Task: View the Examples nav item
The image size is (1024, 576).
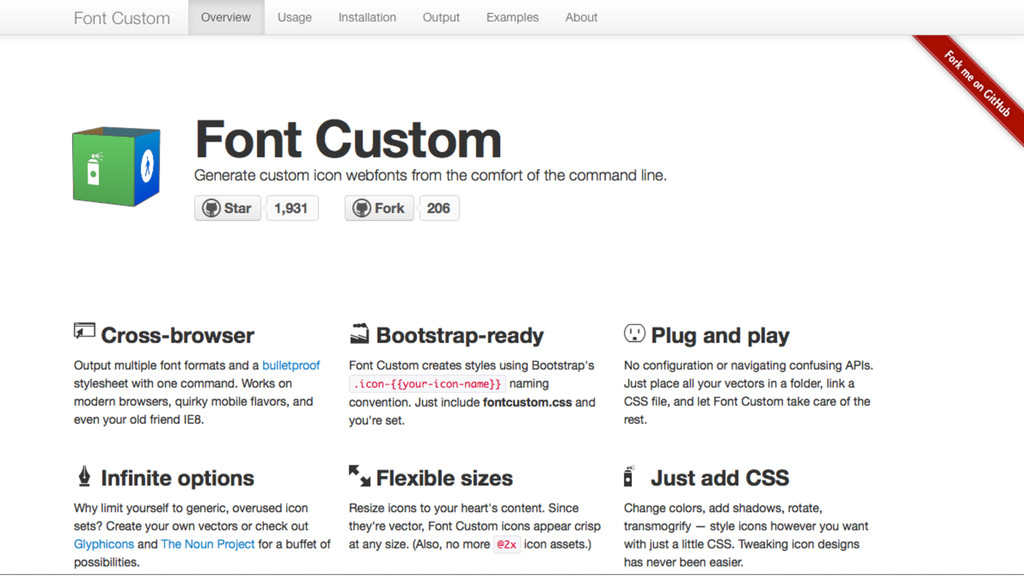Action: click(513, 18)
